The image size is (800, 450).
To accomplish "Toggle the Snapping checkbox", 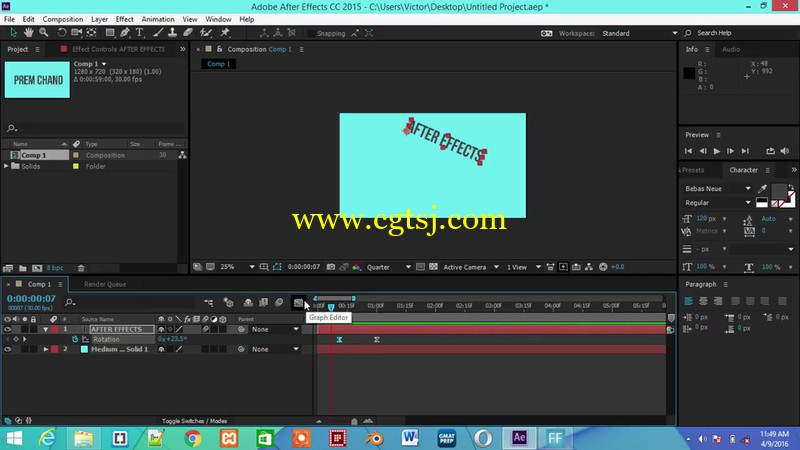I will click(x=311, y=33).
